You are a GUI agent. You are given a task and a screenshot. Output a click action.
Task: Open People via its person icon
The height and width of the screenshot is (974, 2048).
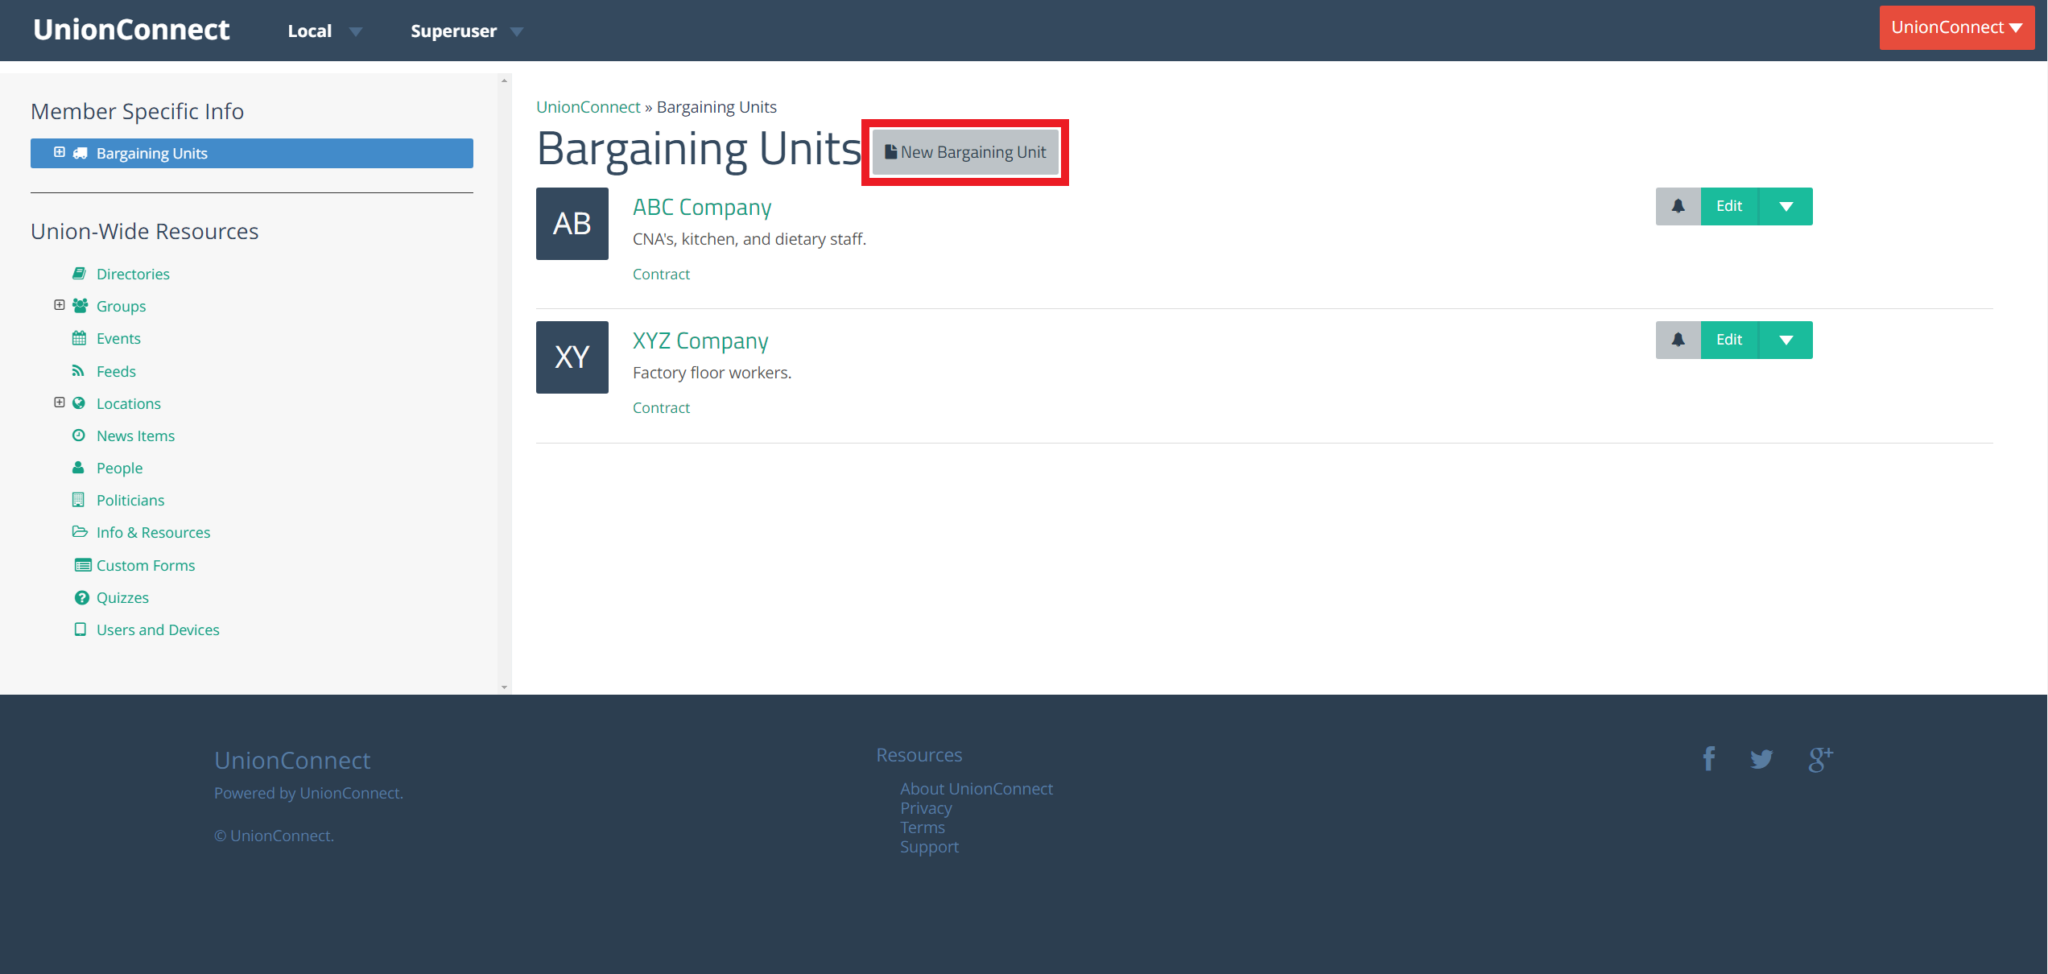(78, 467)
